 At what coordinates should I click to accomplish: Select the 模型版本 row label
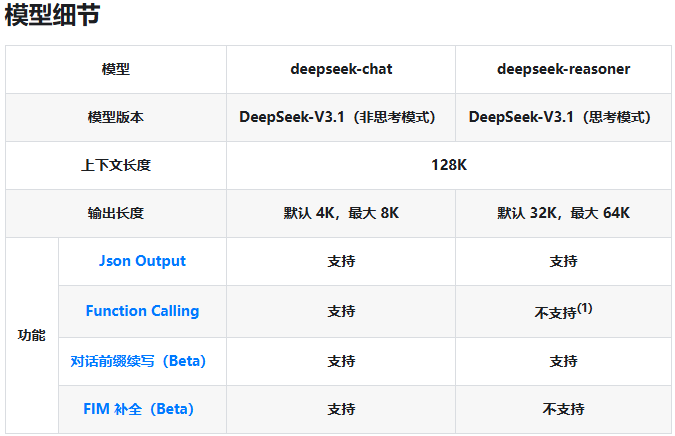(x=116, y=117)
